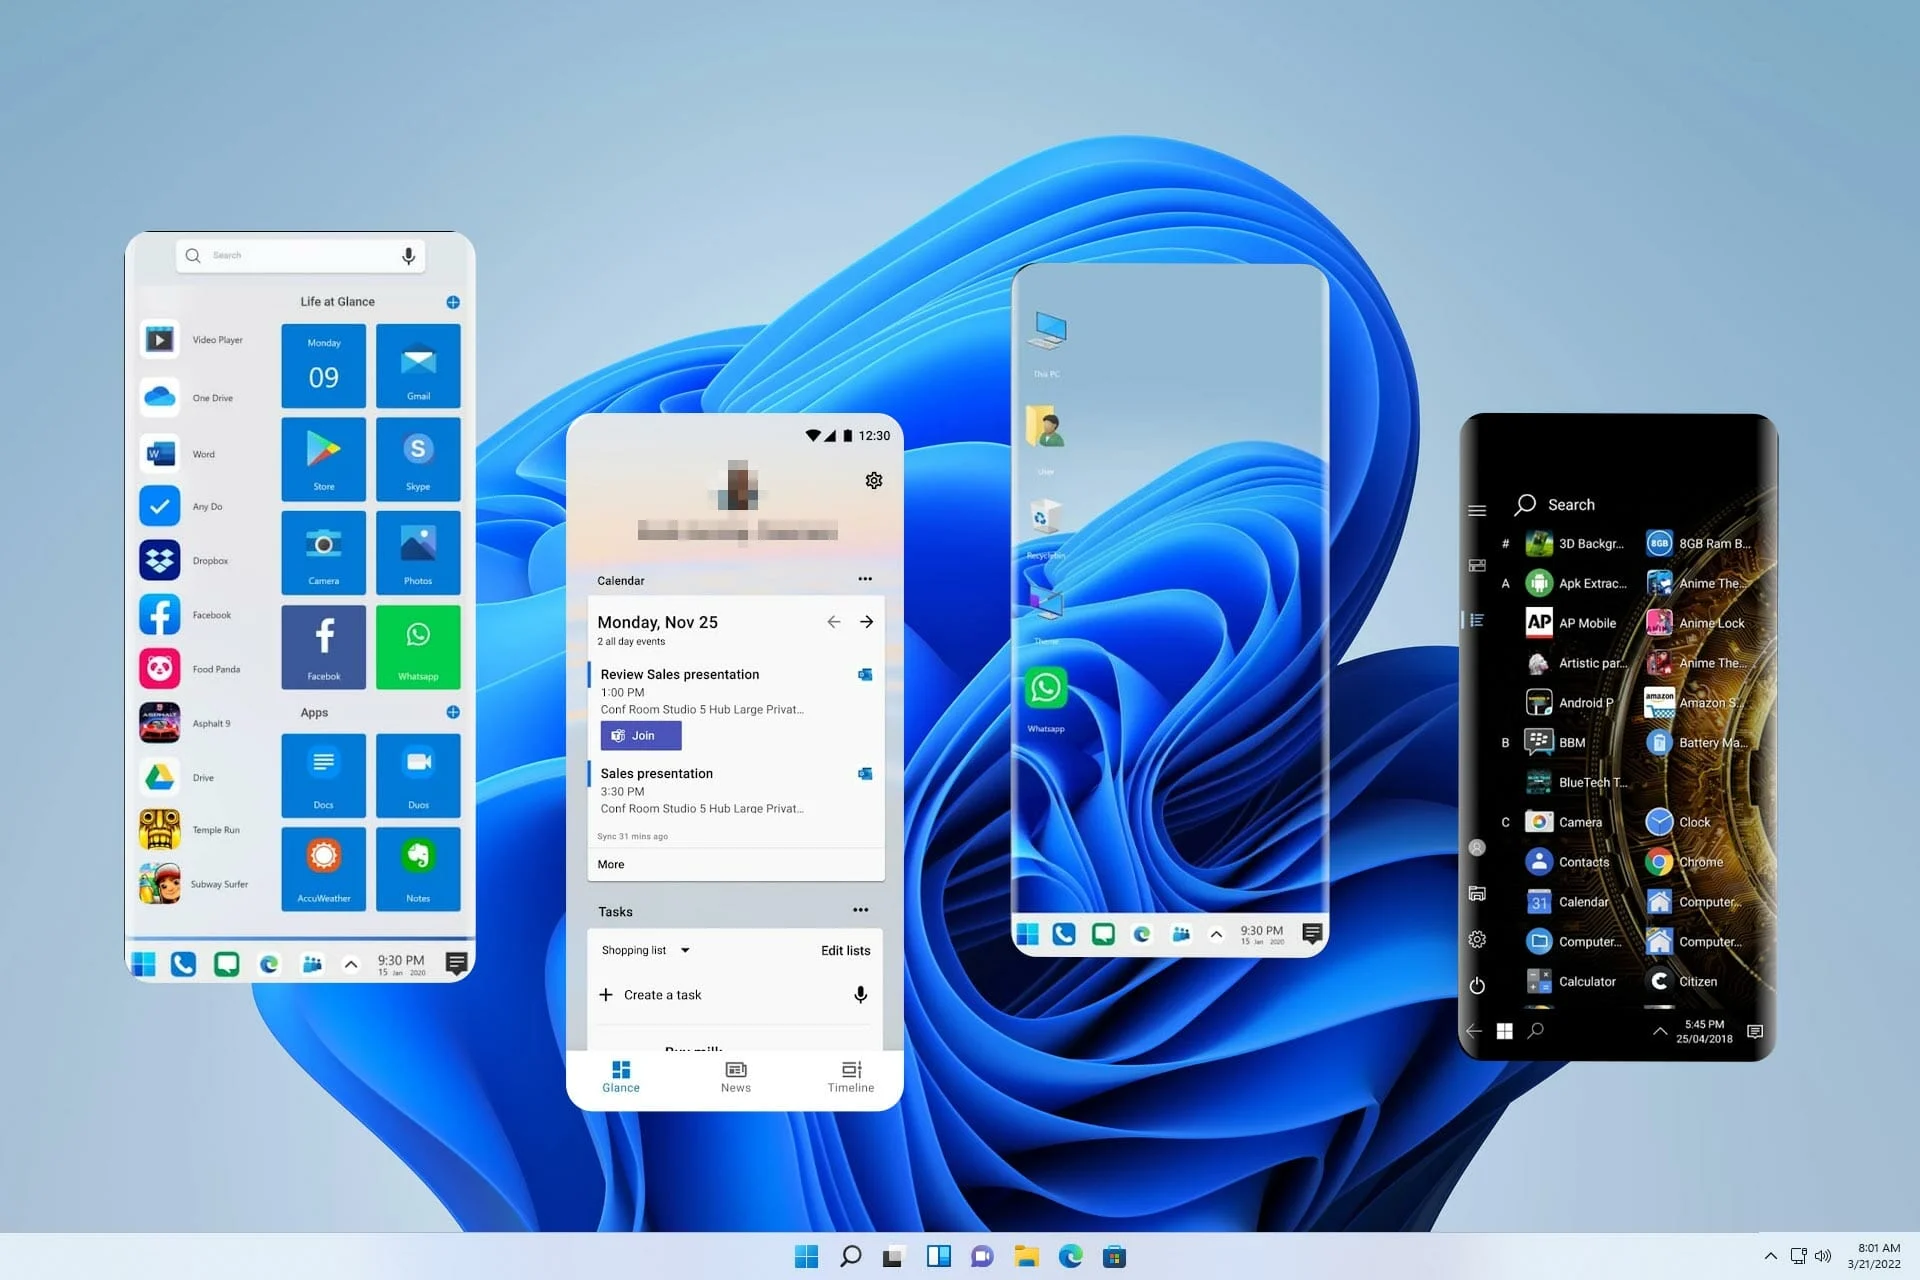Click the forward arrow next to Monday, Nov 25
This screenshot has height=1280, width=1920.
pyautogui.click(x=866, y=621)
